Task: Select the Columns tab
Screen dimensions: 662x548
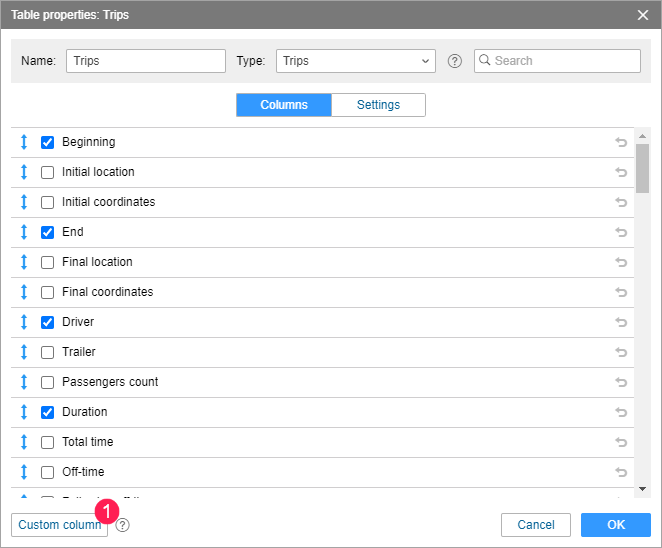Action: [284, 105]
